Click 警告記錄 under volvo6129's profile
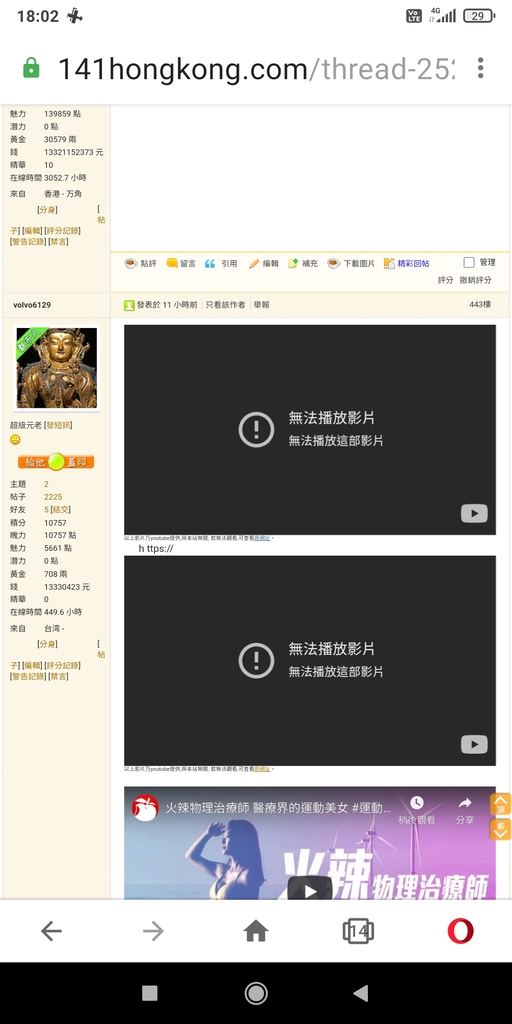The image size is (512, 1024). pos(28,676)
